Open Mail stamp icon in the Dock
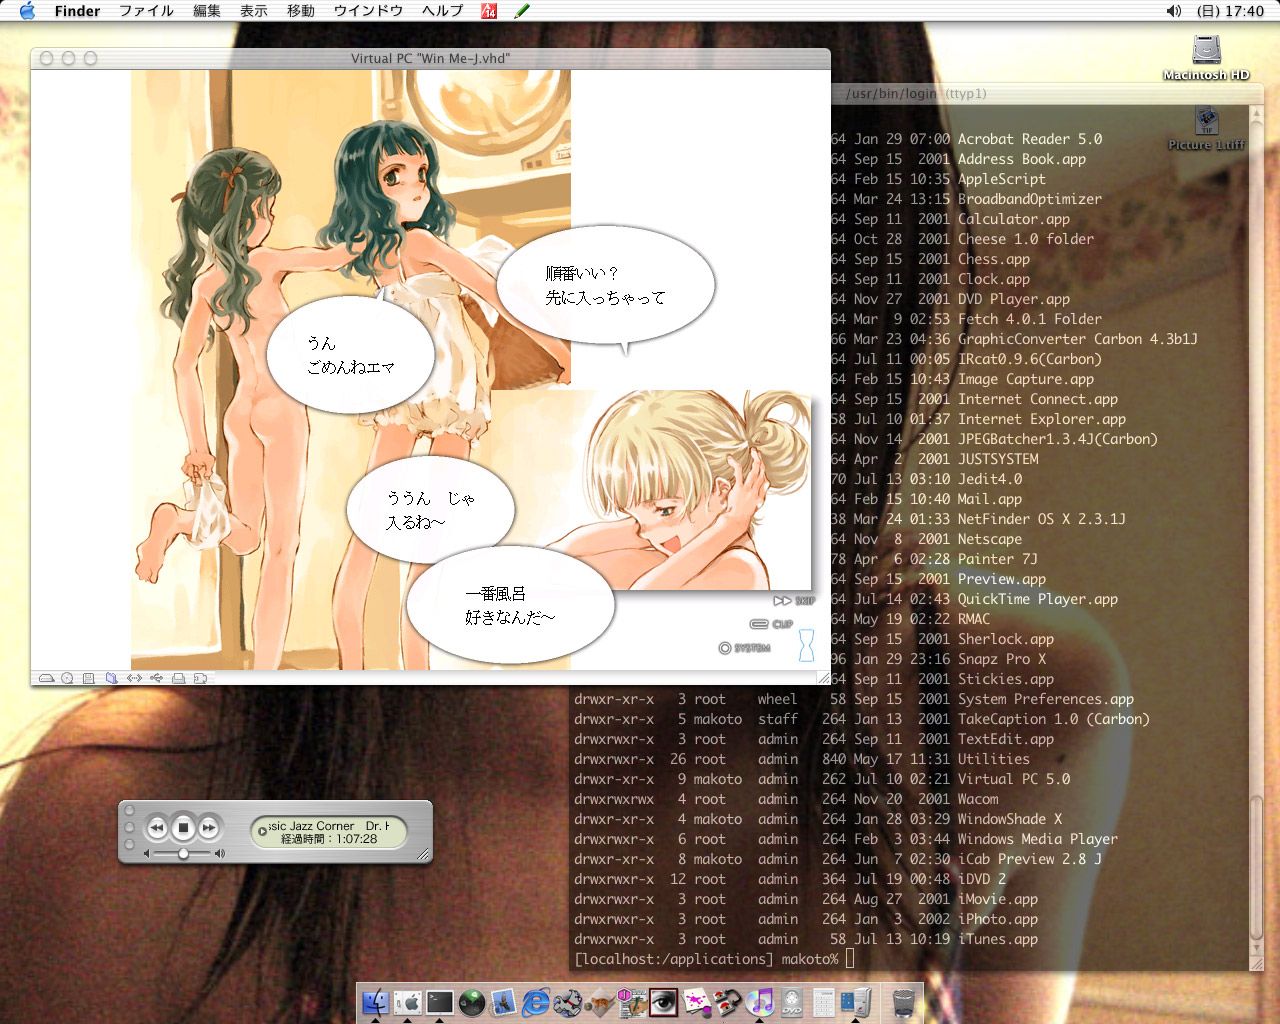 coord(503,1002)
